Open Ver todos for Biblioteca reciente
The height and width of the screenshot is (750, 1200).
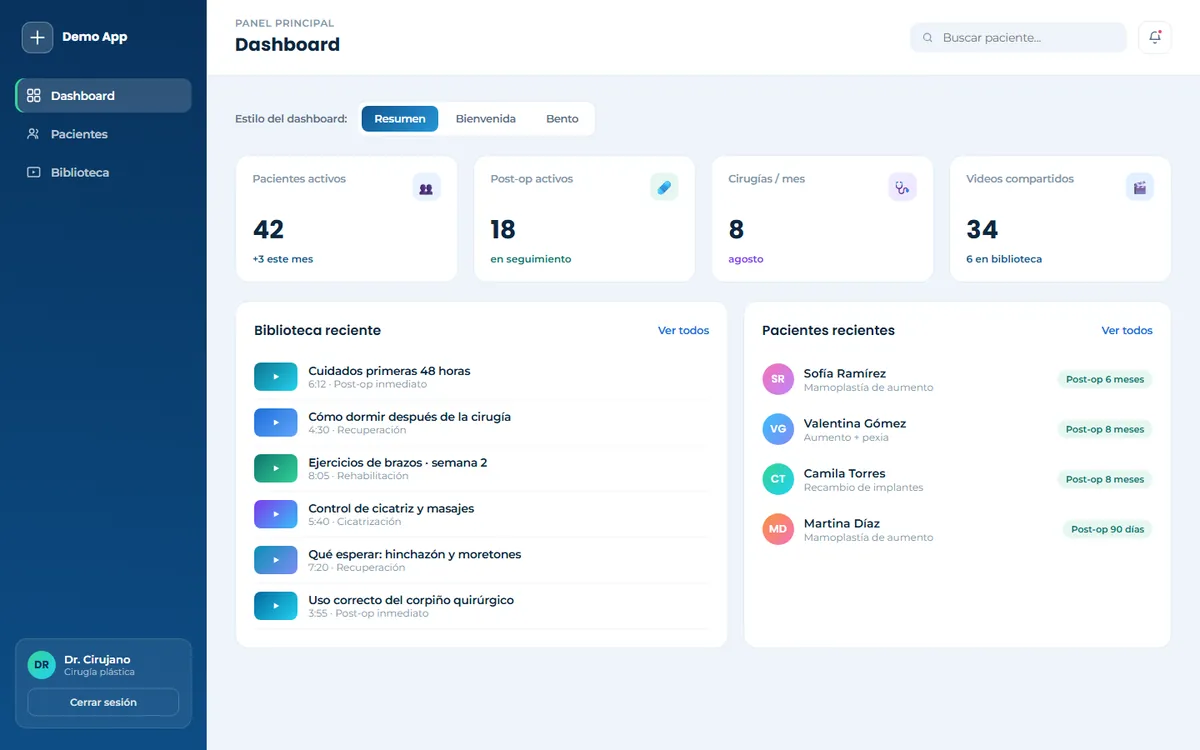point(684,331)
